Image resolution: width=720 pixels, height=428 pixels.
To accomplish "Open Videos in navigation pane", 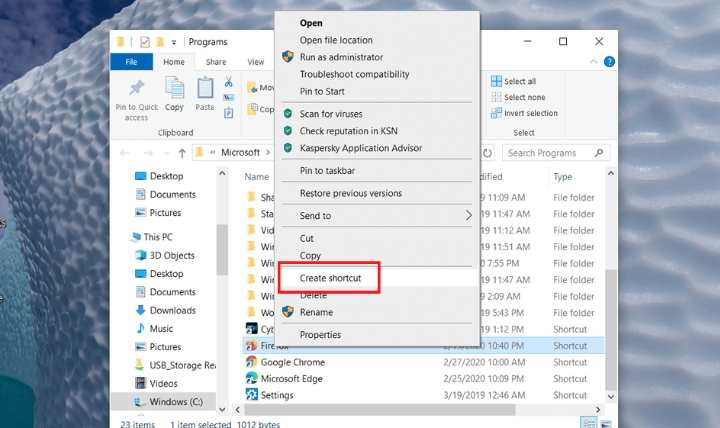I will coord(163,383).
